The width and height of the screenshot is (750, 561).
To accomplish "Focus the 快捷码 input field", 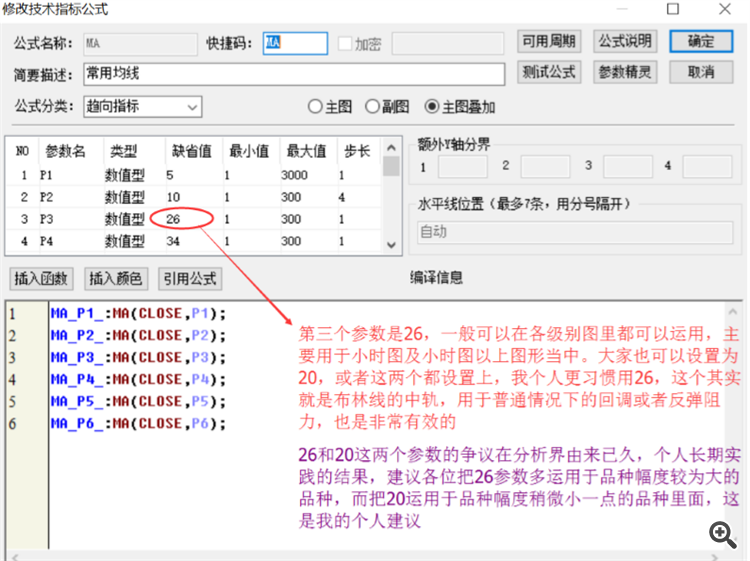I will [295, 44].
